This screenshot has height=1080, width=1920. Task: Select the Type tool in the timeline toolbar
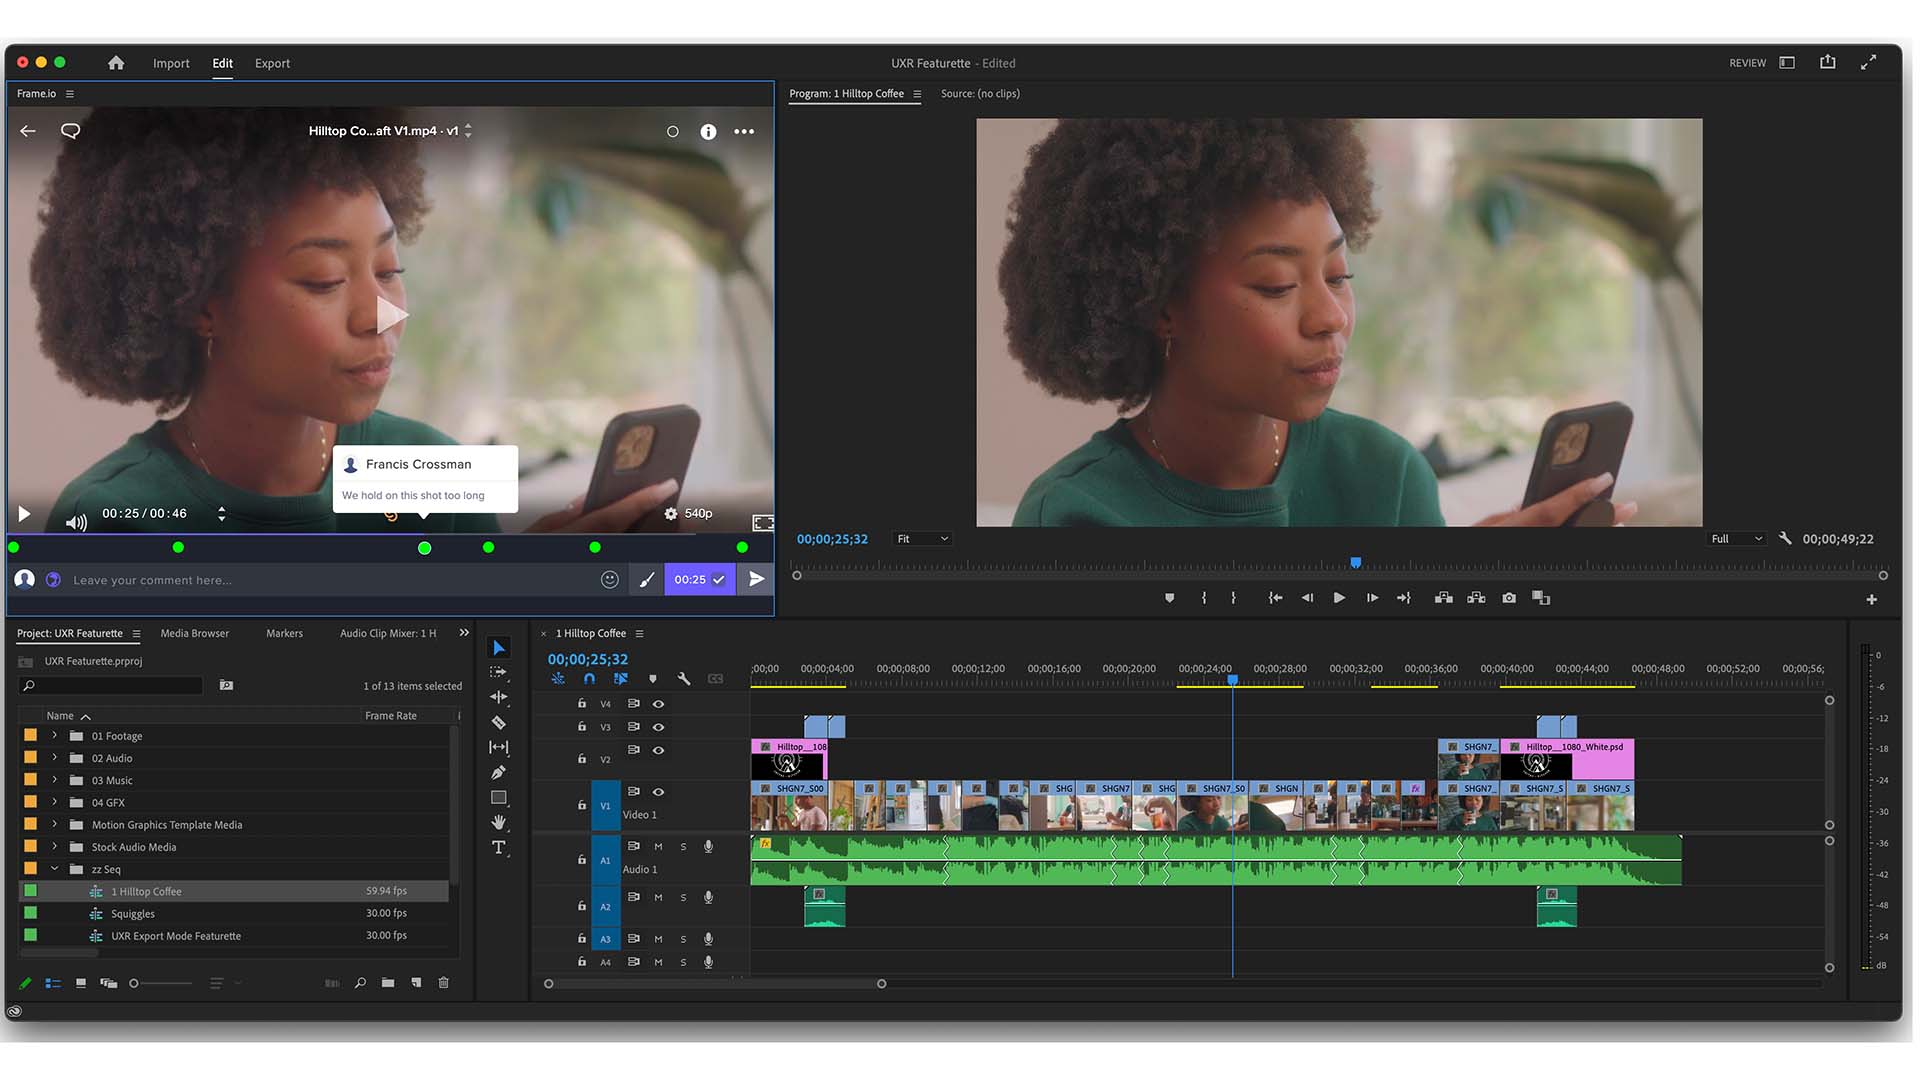coord(500,847)
